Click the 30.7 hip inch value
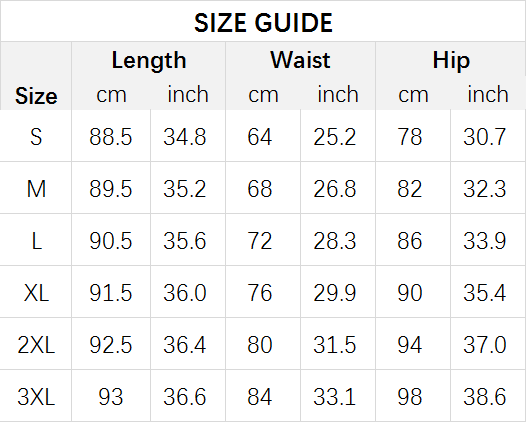 [x=484, y=137]
